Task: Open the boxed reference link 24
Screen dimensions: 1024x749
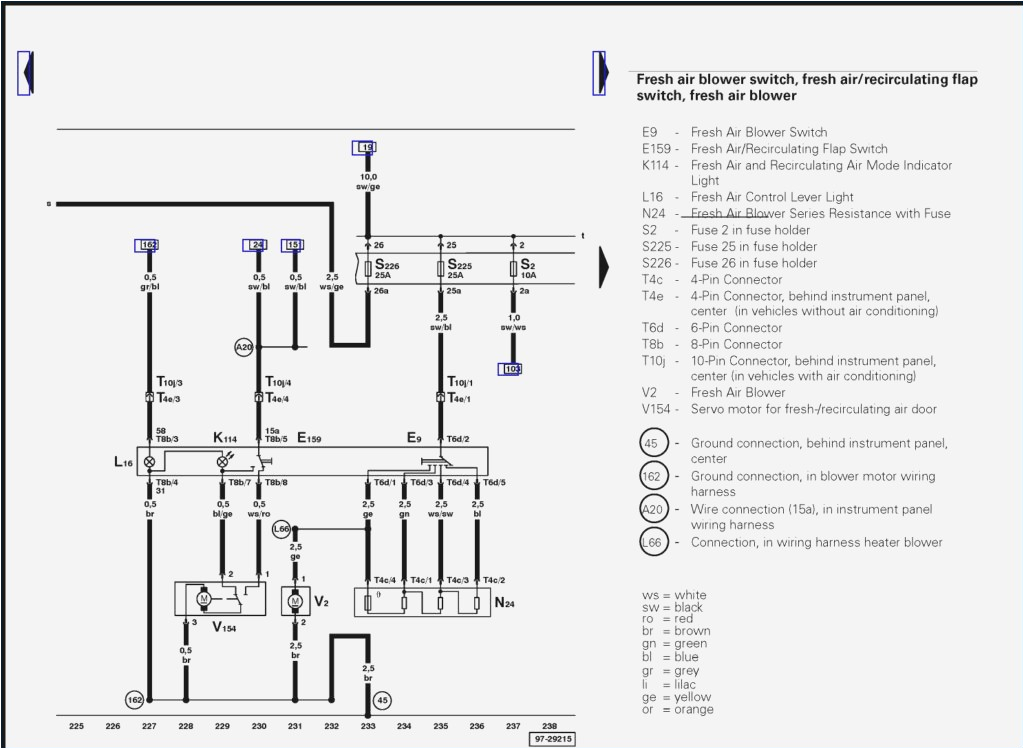Action: [x=257, y=245]
